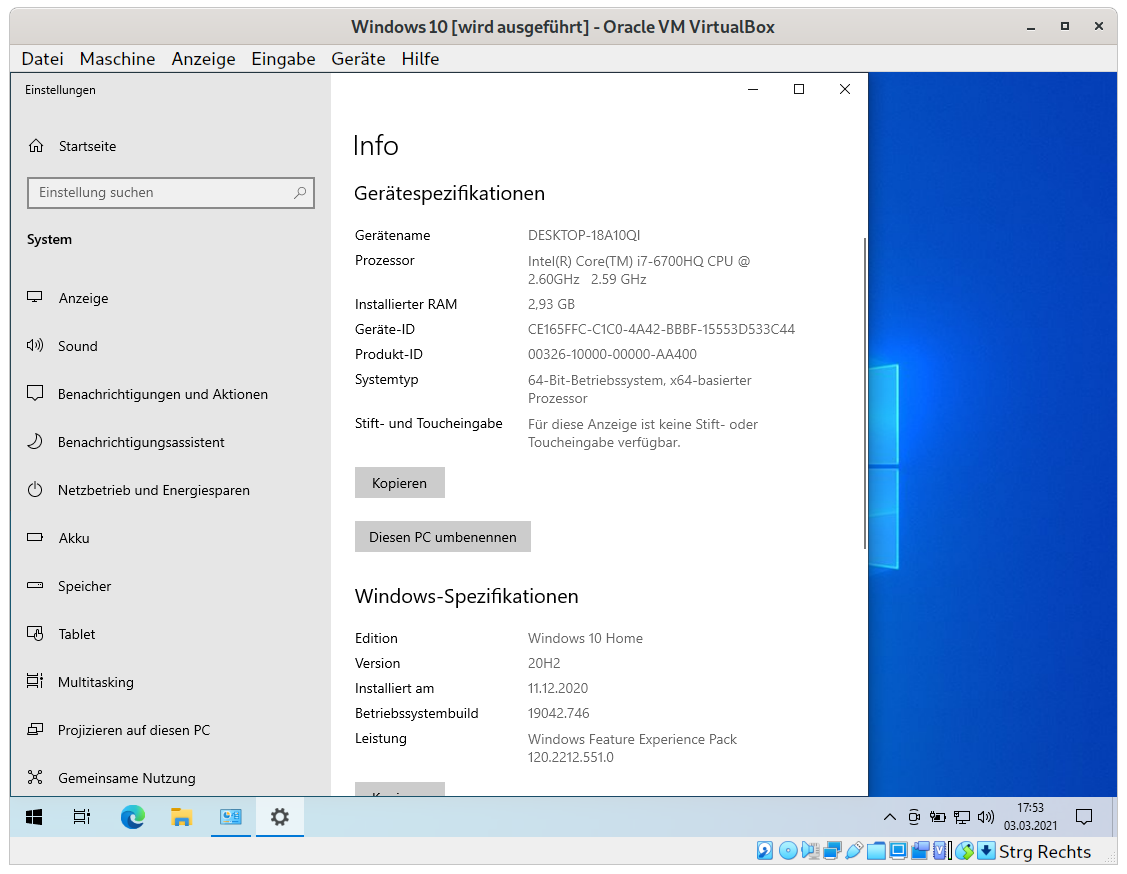The height and width of the screenshot is (874, 1127).
Task: Click the Installiert am date 11.12.2020
Action: pyautogui.click(x=558, y=689)
